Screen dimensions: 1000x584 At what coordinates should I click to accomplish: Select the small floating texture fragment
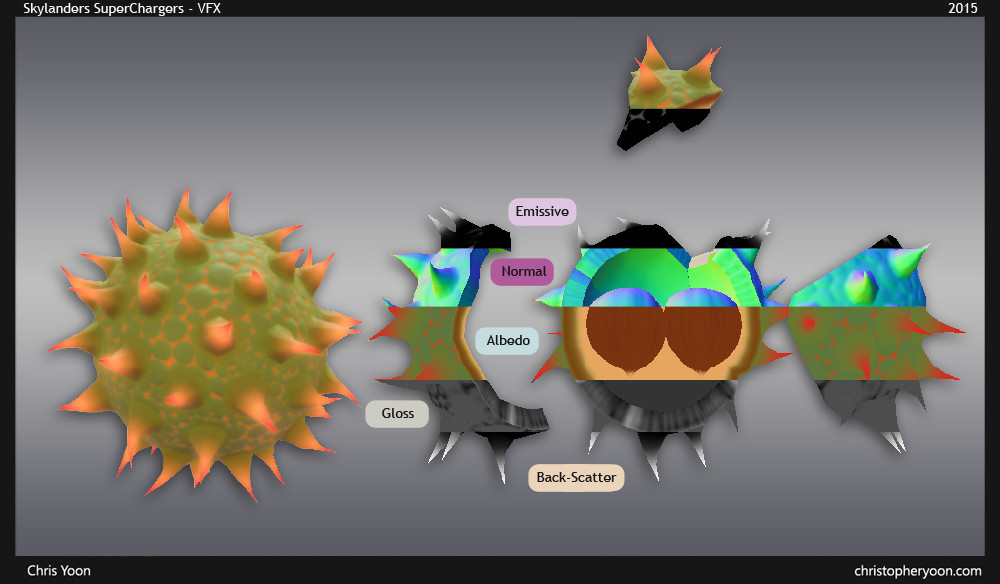pos(669,94)
